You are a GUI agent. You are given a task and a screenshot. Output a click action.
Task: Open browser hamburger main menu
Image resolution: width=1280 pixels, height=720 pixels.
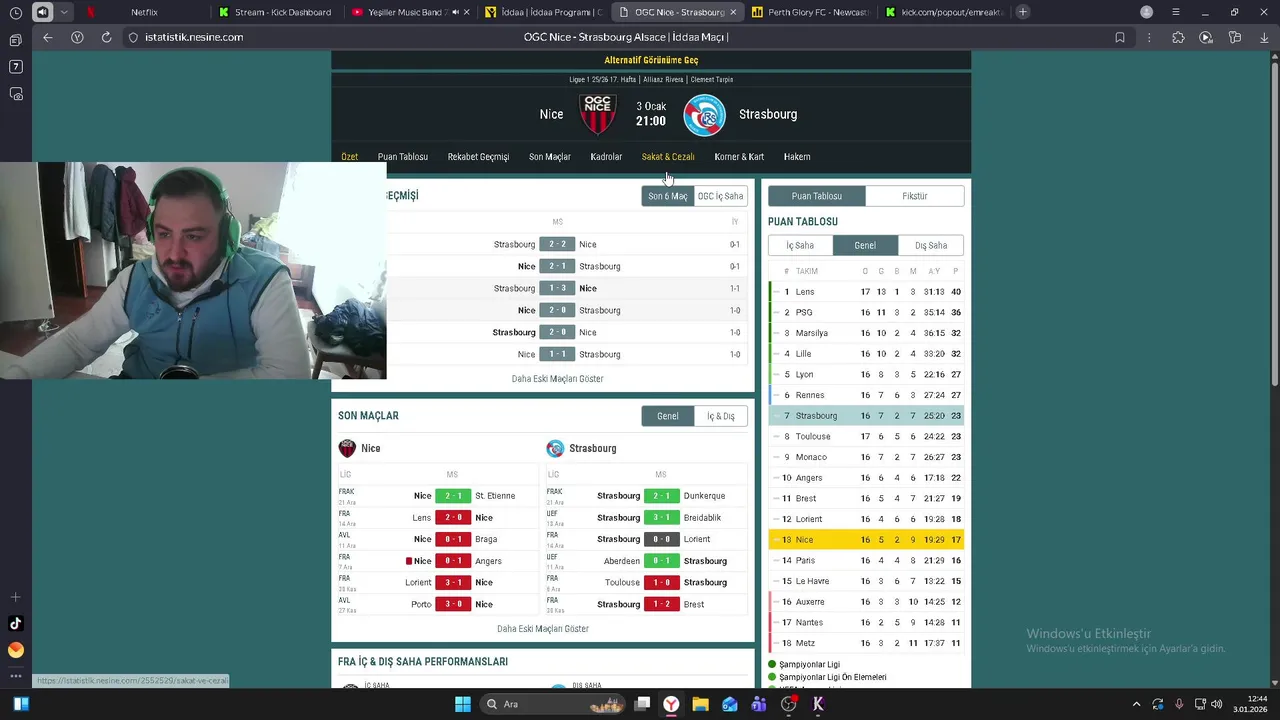1176,12
